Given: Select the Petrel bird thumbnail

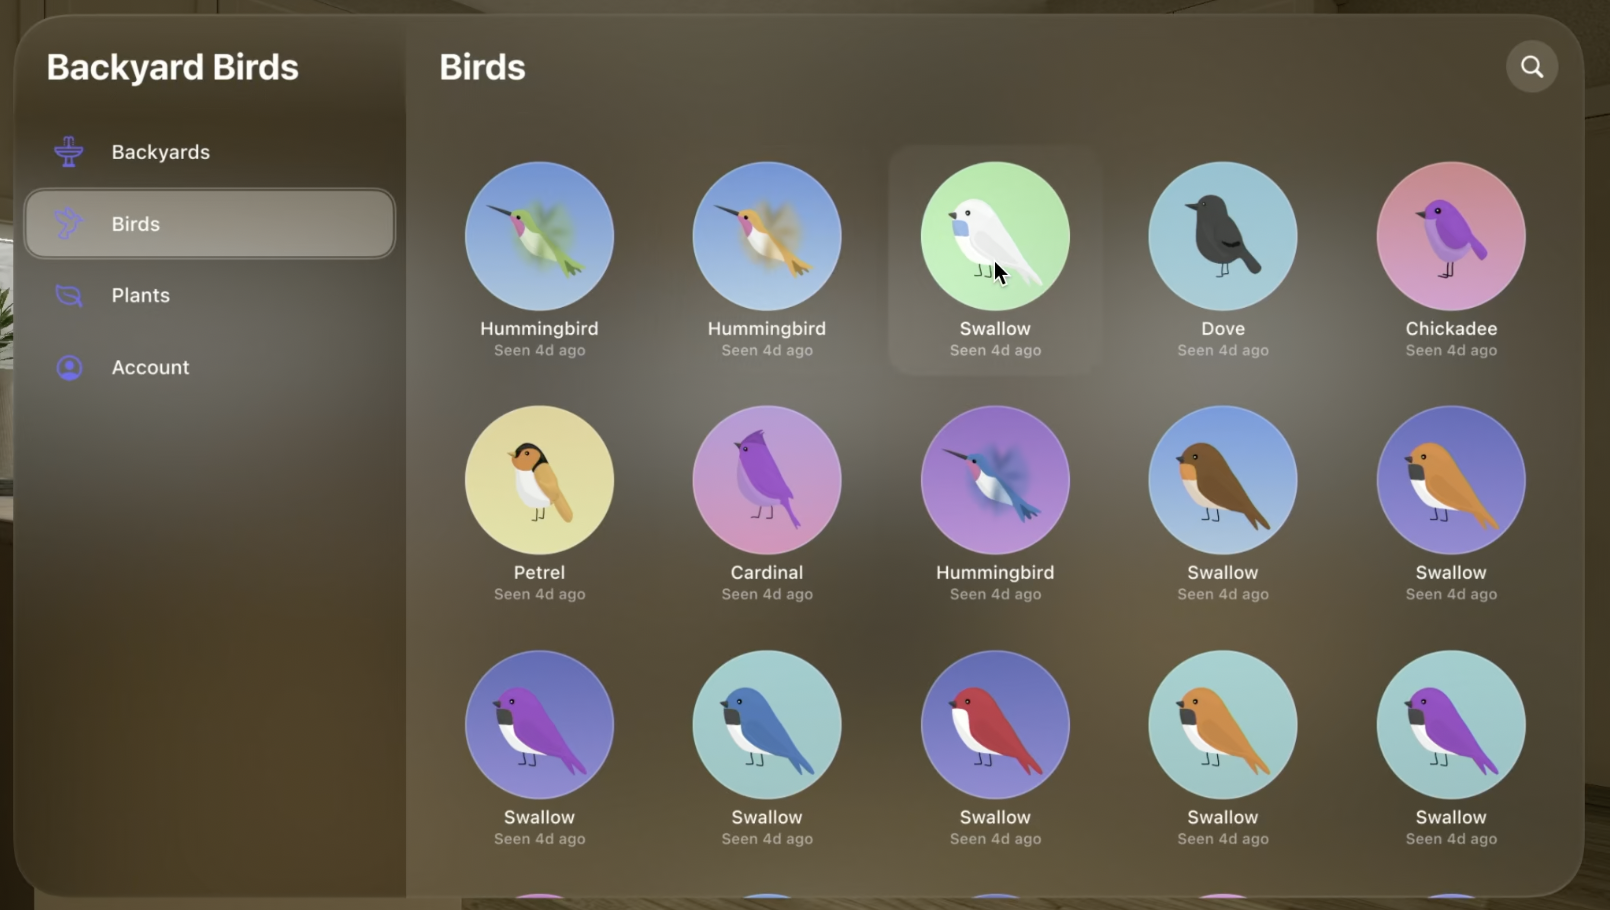Looking at the screenshot, I should coord(539,480).
